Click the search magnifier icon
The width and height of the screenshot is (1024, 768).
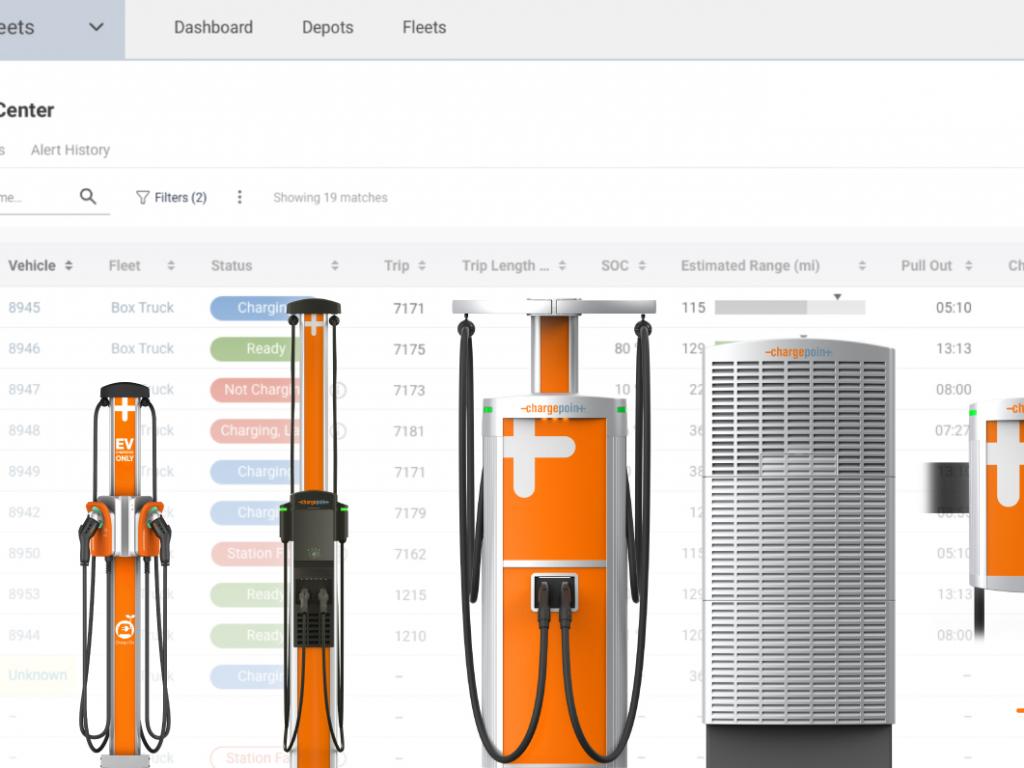point(88,197)
